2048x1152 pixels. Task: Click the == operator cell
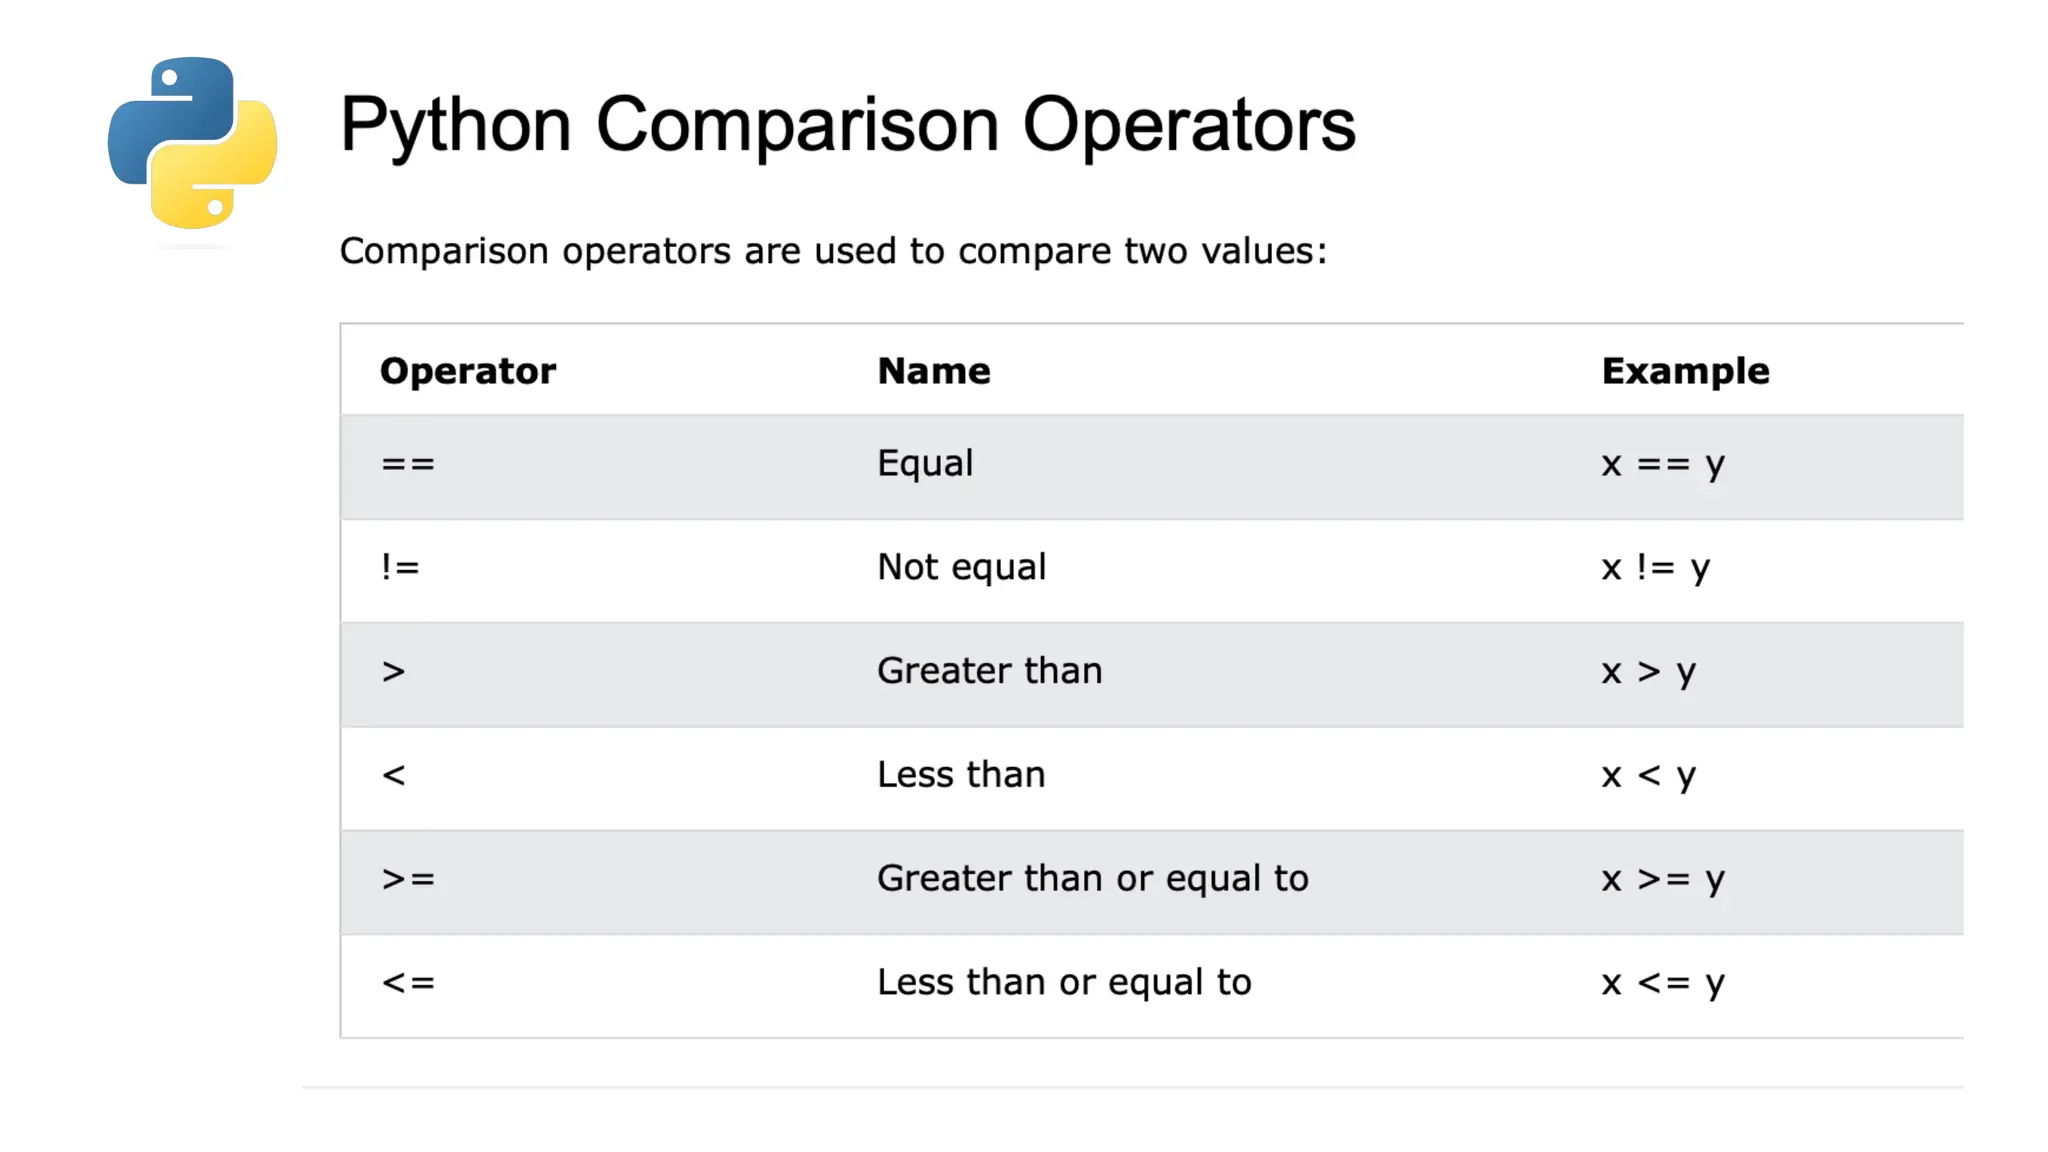point(408,464)
